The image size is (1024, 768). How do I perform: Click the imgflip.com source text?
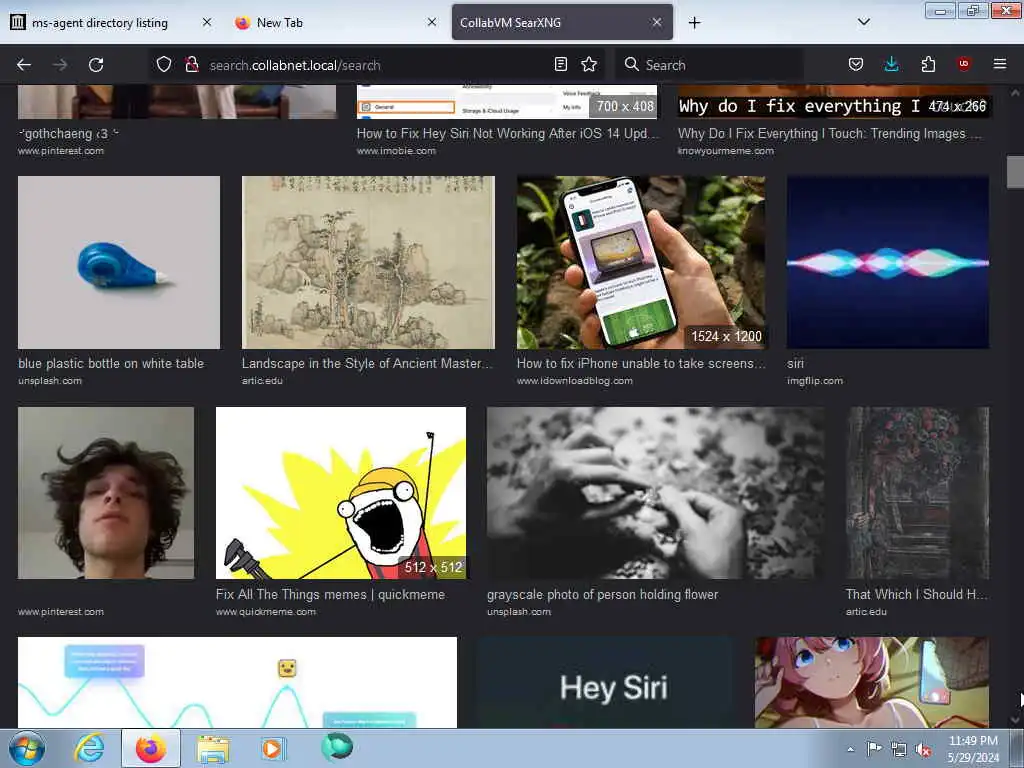tap(814, 381)
